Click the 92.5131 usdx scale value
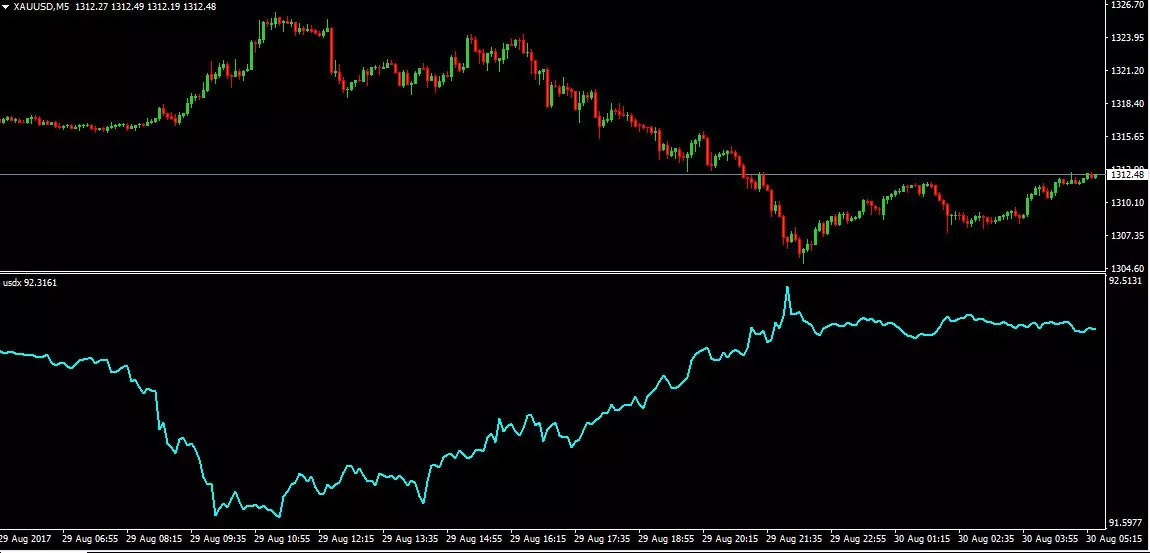Screen dimensions: 1150x553 pos(1127,281)
